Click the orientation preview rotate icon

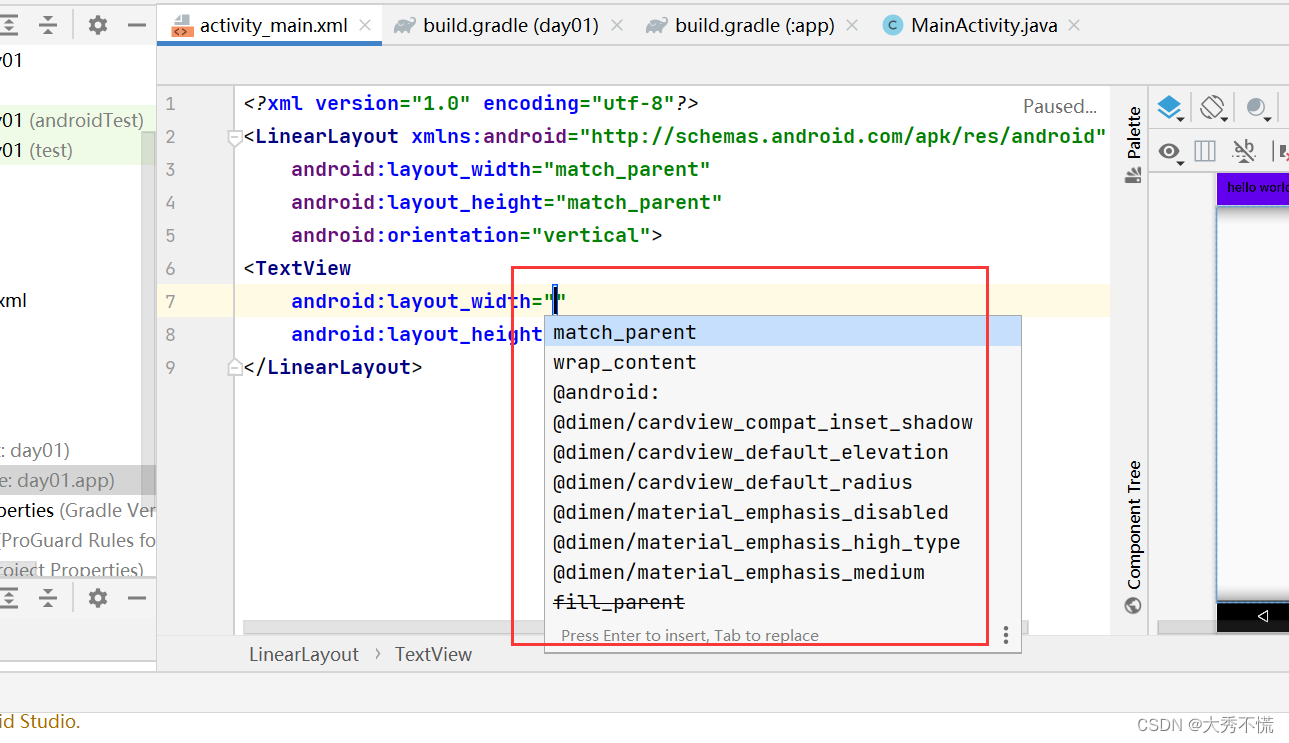[x=1210, y=107]
